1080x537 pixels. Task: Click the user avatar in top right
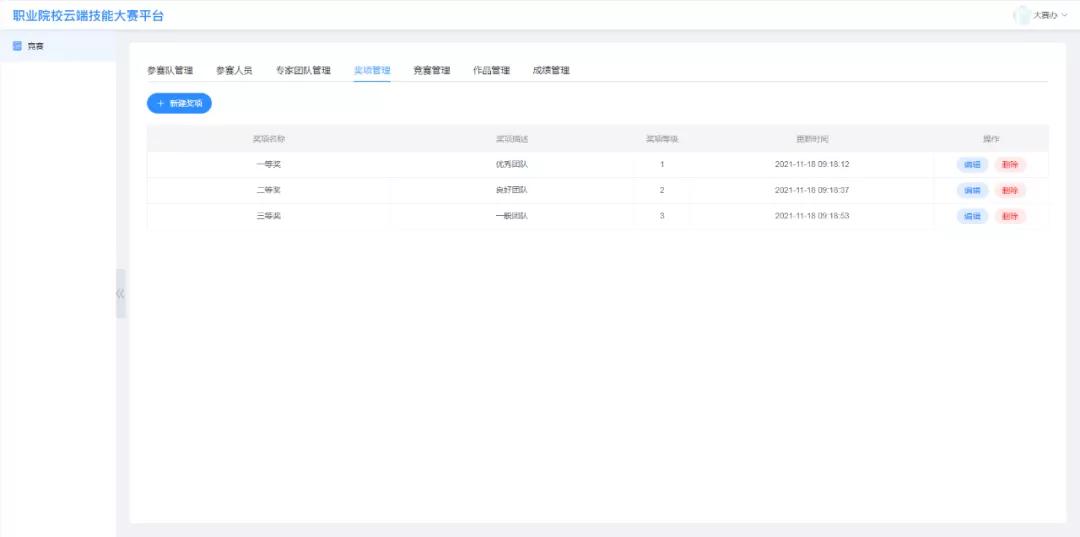1021,15
